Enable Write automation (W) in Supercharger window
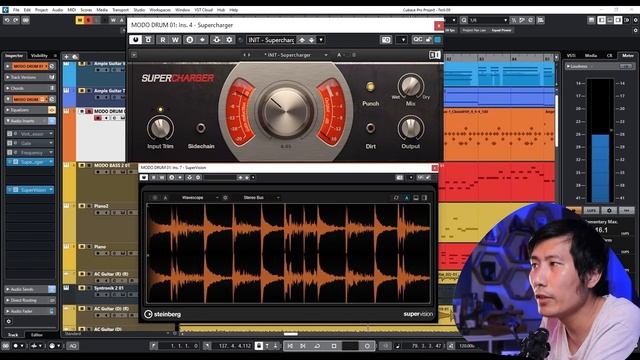Image resolution: width=640 pixels, height=360 pixels. (x=175, y=40)
